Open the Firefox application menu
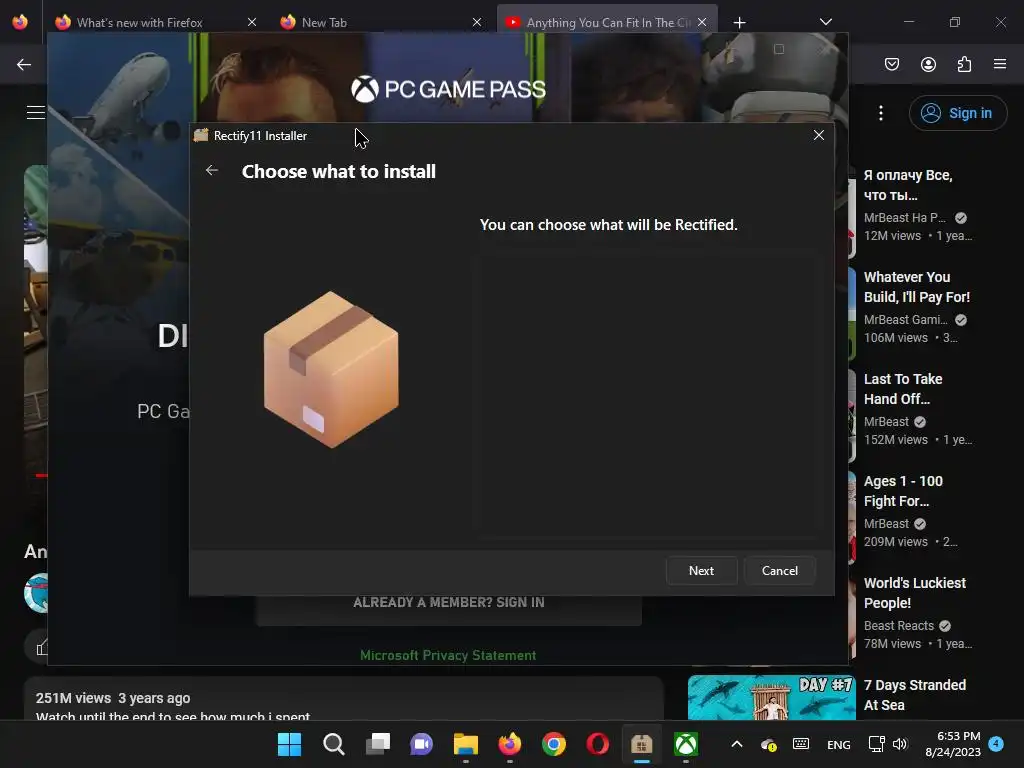 [1000, 64]
